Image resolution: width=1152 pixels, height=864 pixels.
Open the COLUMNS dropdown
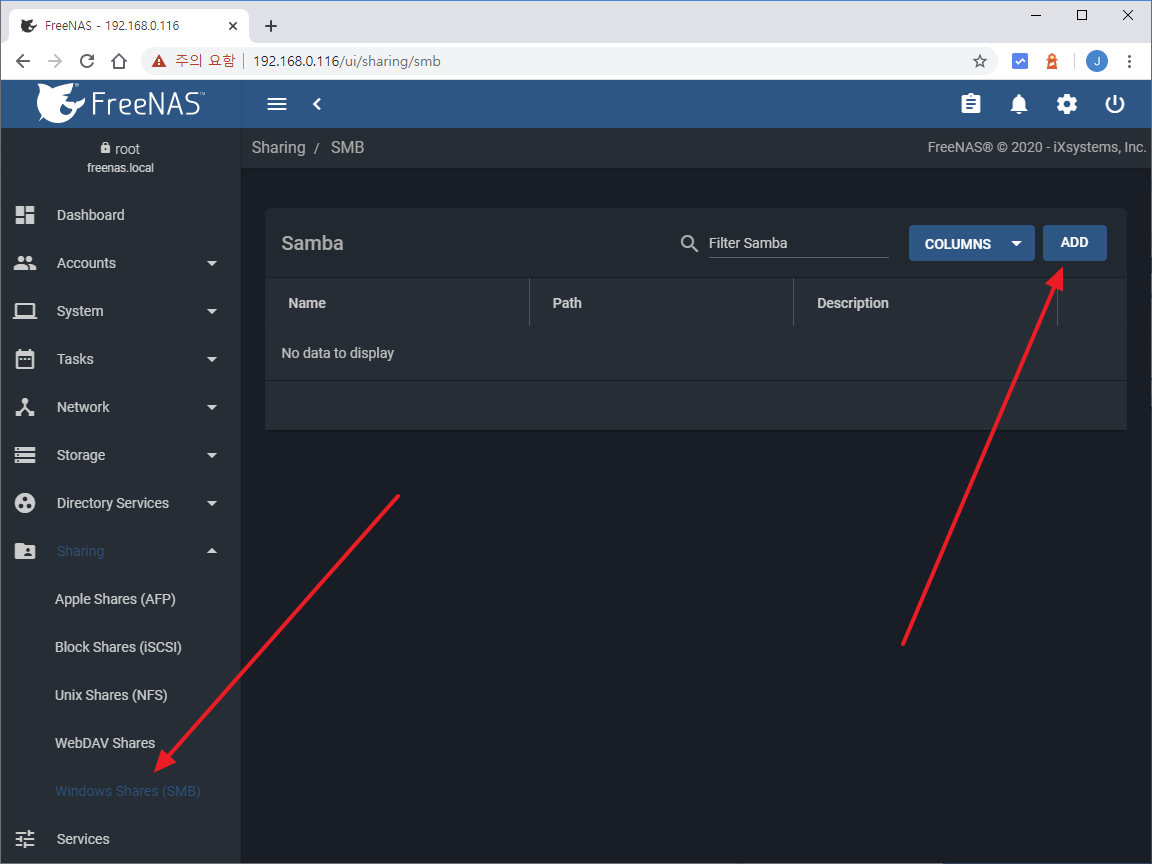tap(971, 243)
